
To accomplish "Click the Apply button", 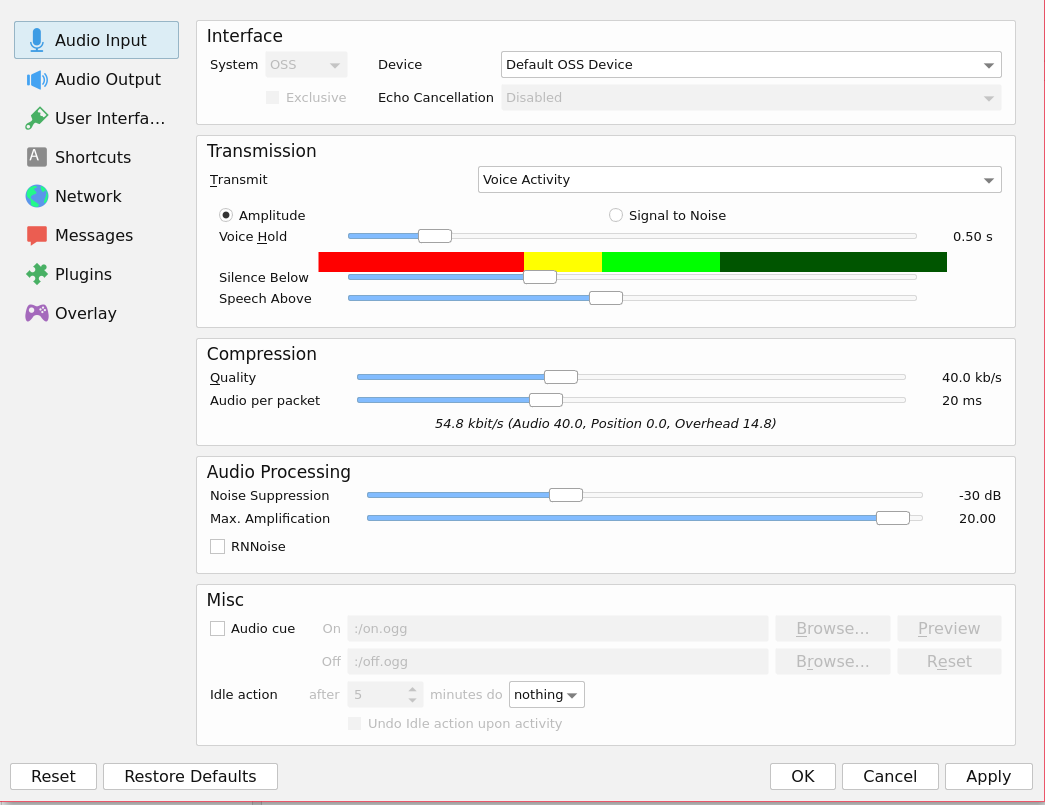I will click(x=988, y=776).
